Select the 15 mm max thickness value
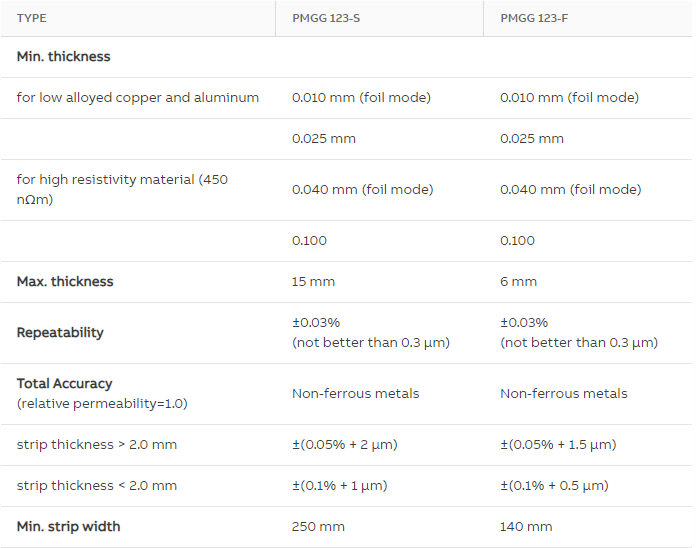 click(313, 281)
